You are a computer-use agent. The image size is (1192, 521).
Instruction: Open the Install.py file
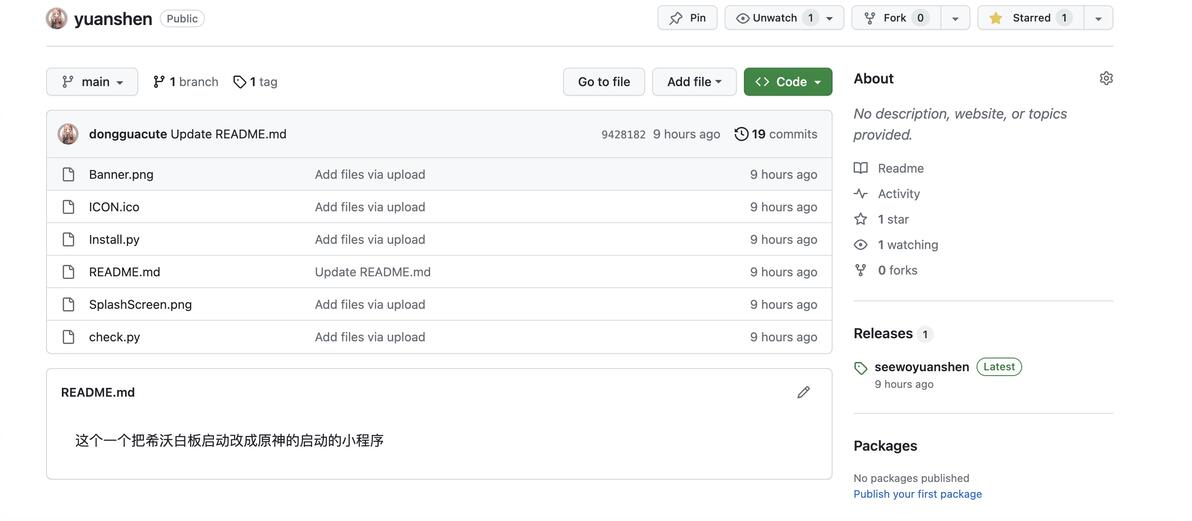[114, 239]
